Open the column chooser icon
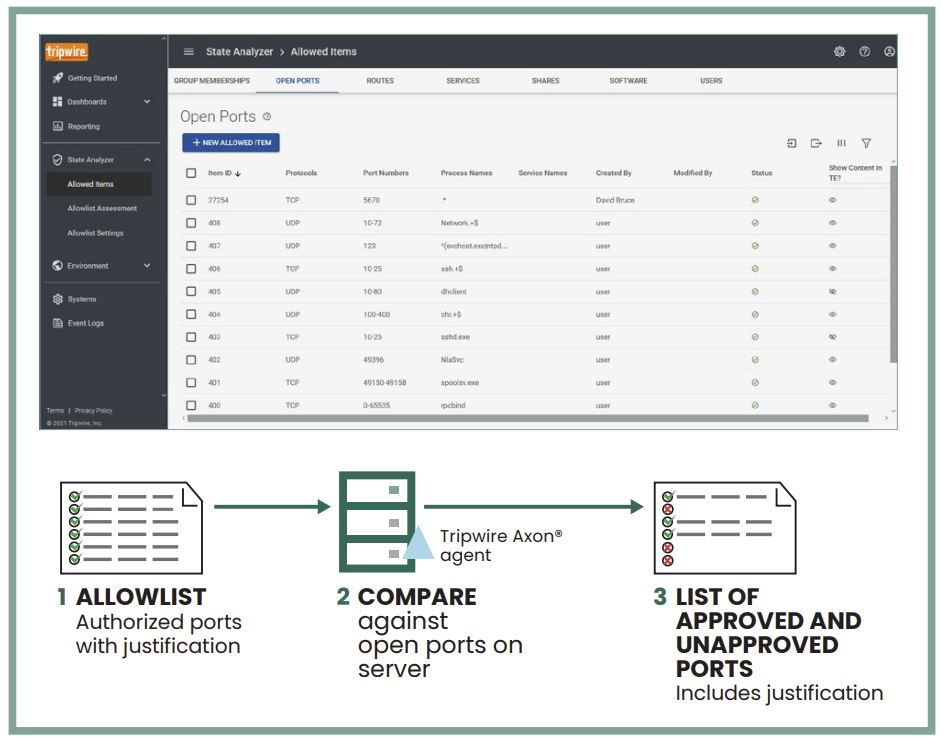This screenshot has width=943, height=742. (x=841, y=143)
